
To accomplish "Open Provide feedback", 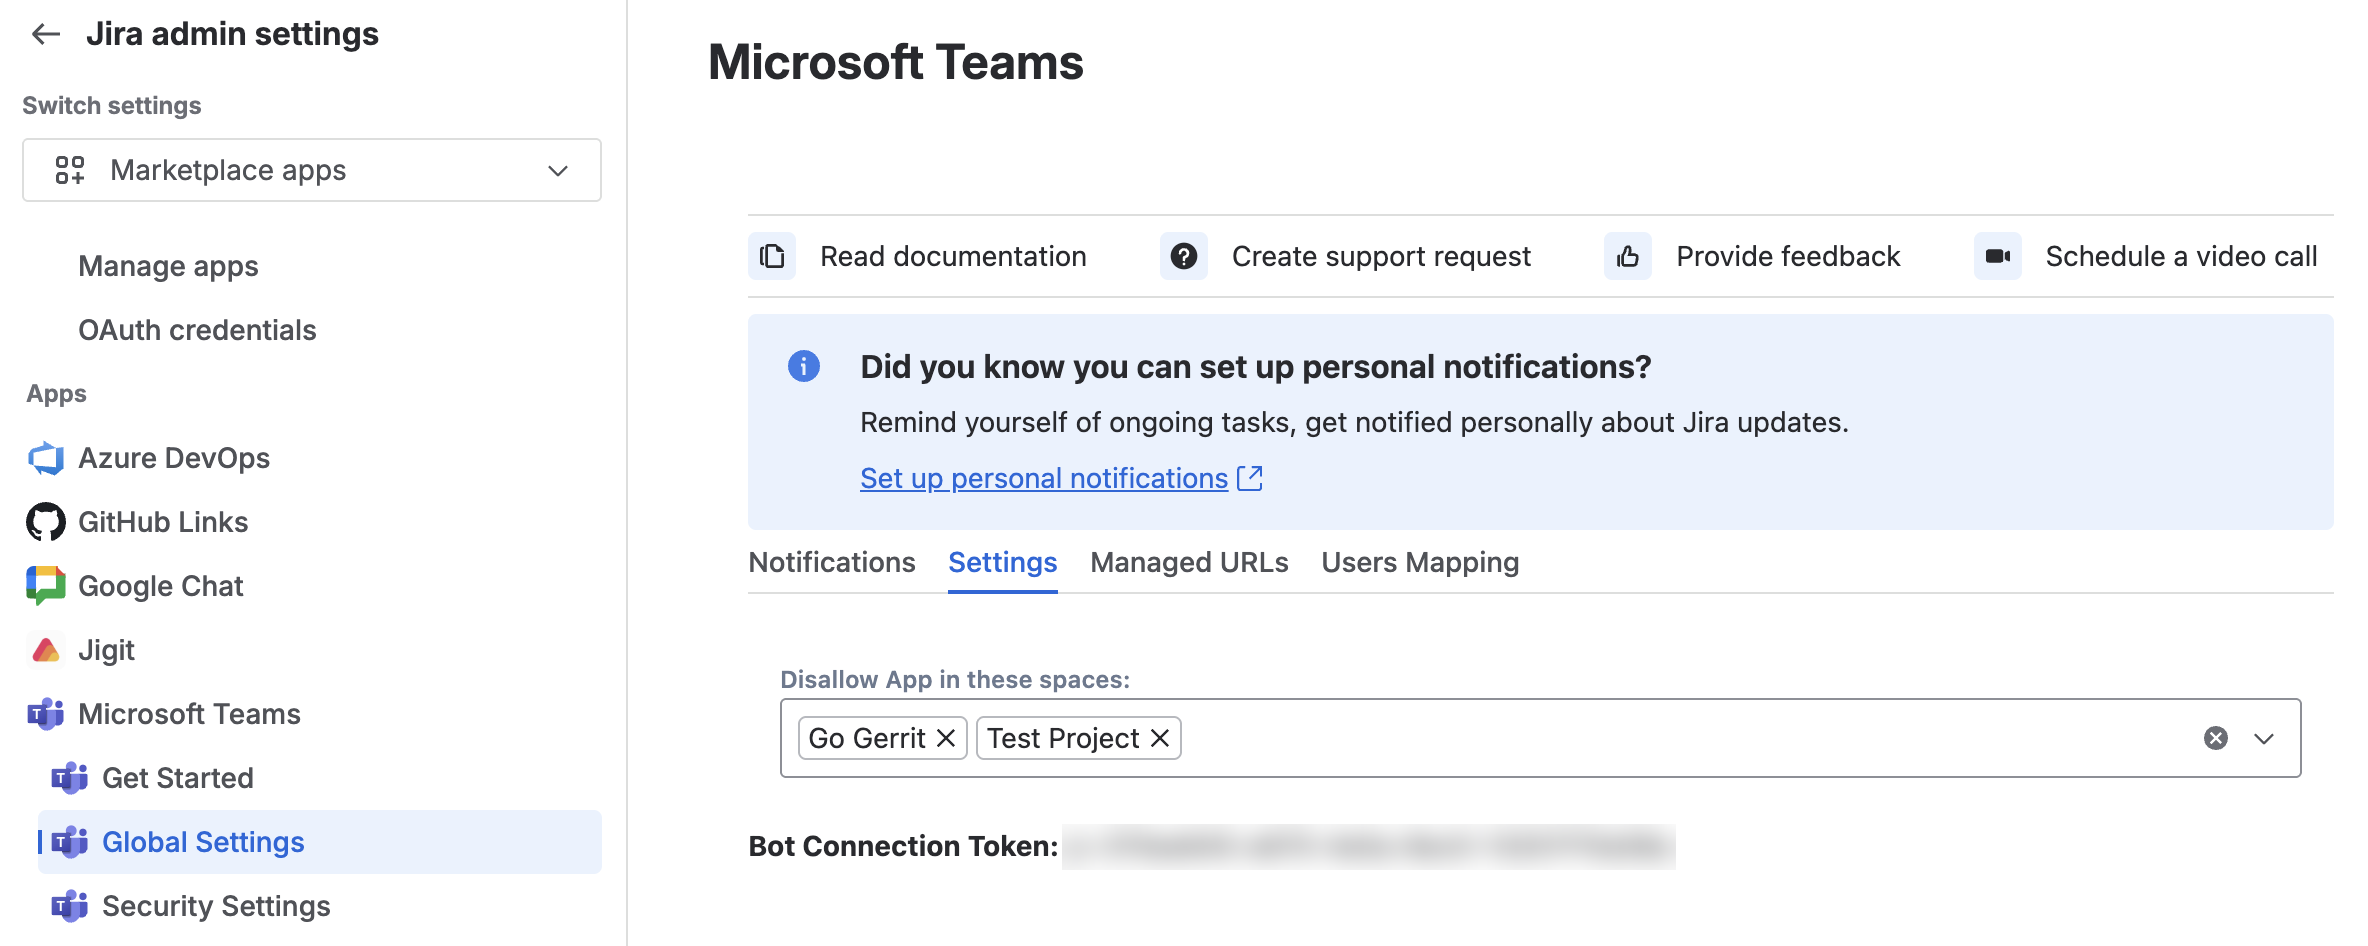I will pos(1788,257).
